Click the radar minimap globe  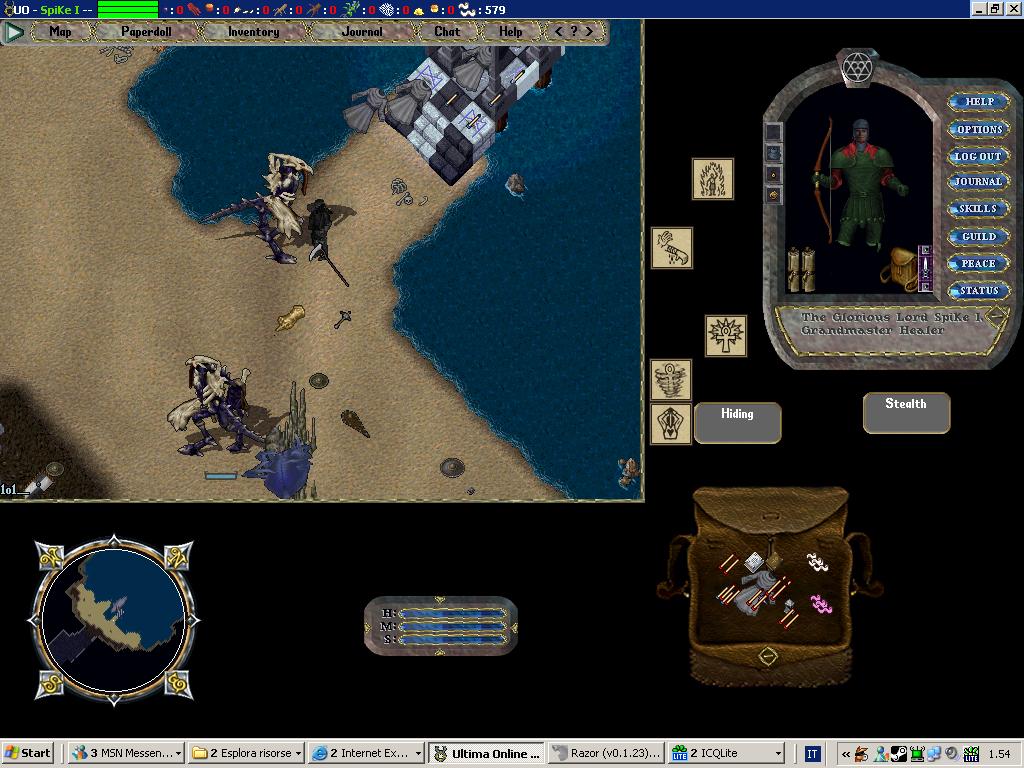coord(114,620)
